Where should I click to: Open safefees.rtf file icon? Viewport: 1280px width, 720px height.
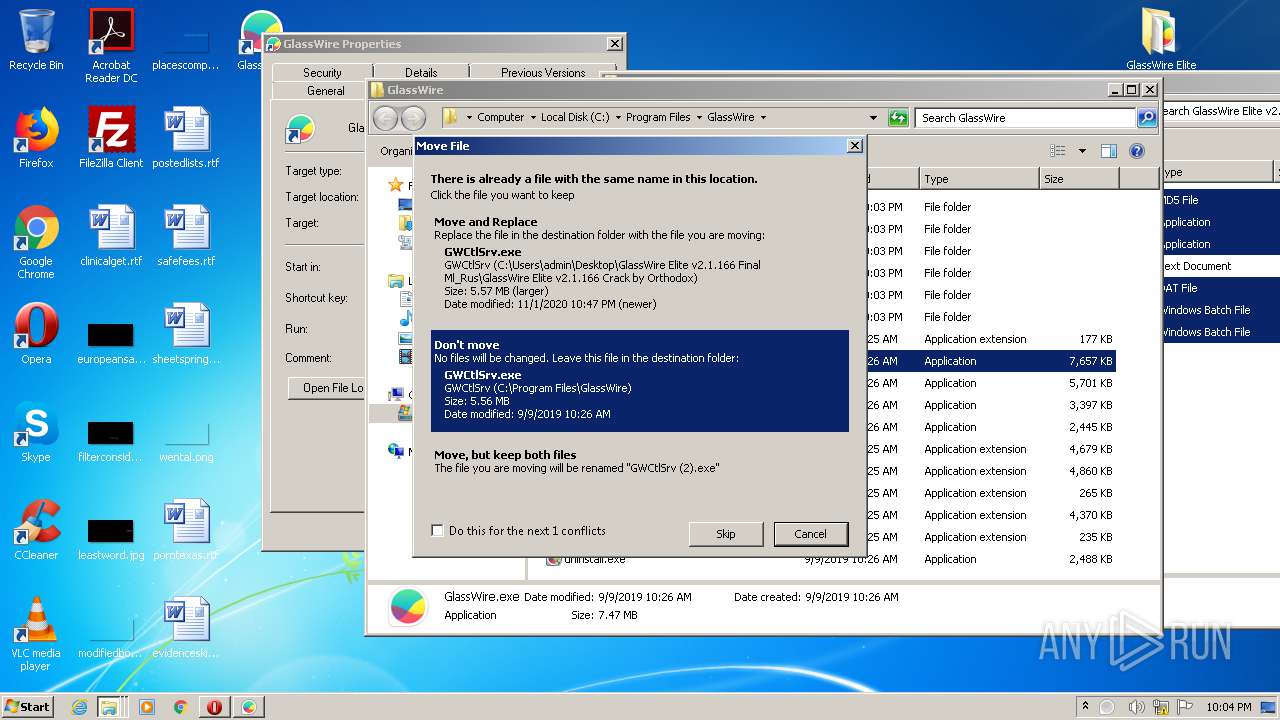pos(186,236)
